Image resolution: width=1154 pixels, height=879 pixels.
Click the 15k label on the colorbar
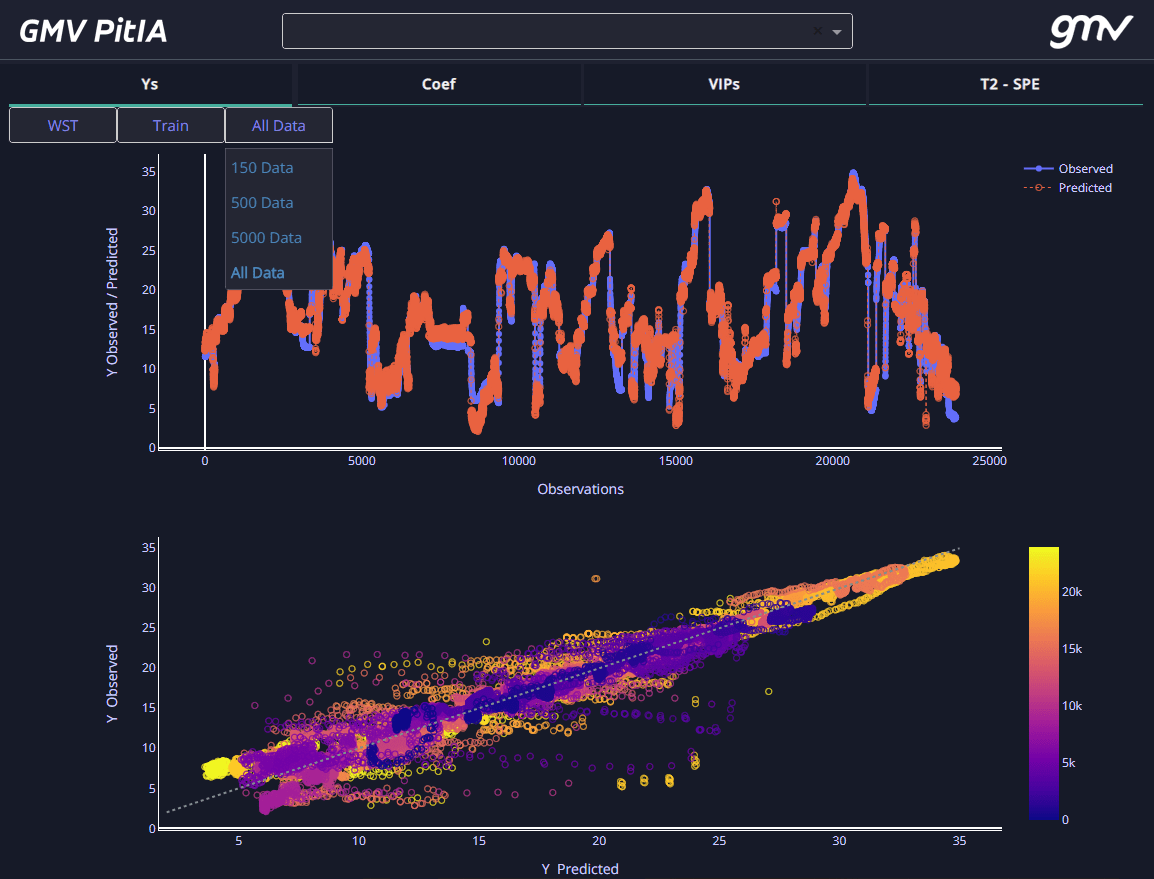point(1072,649)
